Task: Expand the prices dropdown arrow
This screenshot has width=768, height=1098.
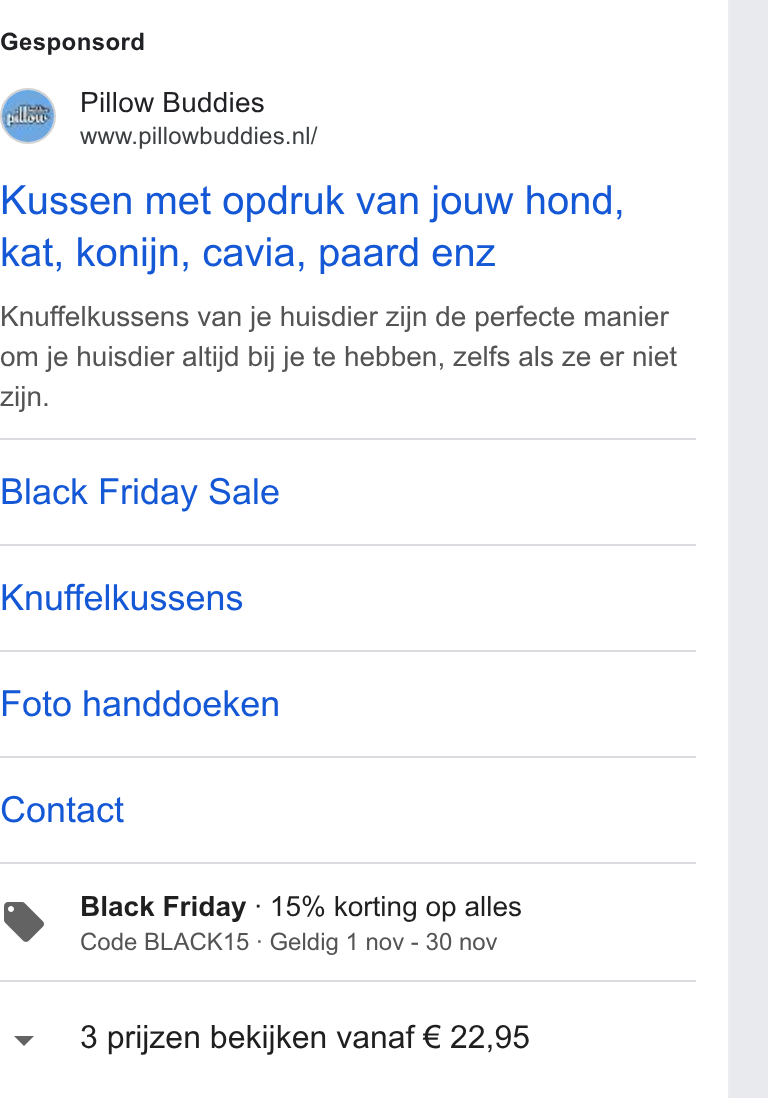Action: click(24, 1041)
